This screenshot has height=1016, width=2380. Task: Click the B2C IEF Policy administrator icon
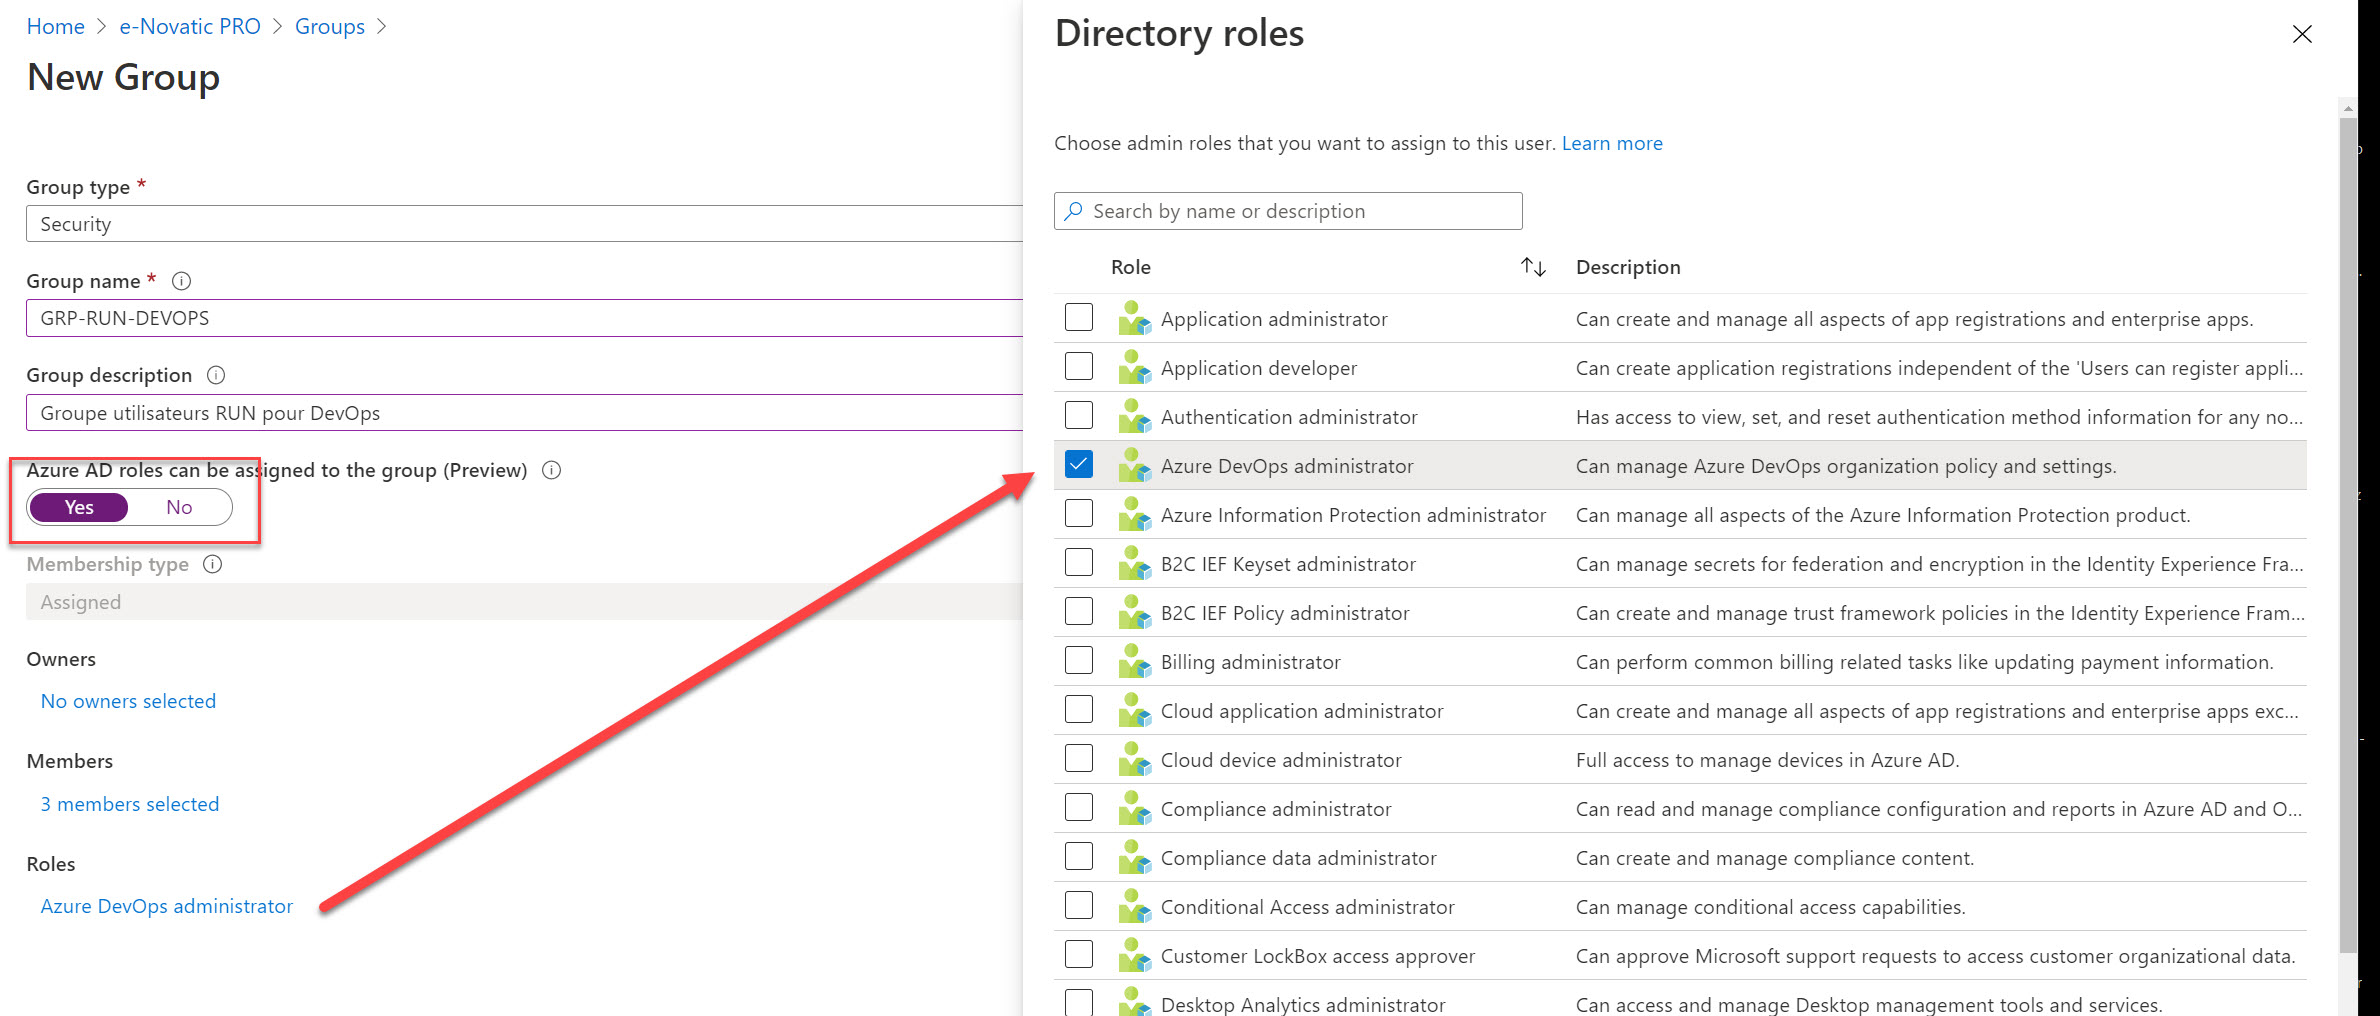pos(1134,612)
